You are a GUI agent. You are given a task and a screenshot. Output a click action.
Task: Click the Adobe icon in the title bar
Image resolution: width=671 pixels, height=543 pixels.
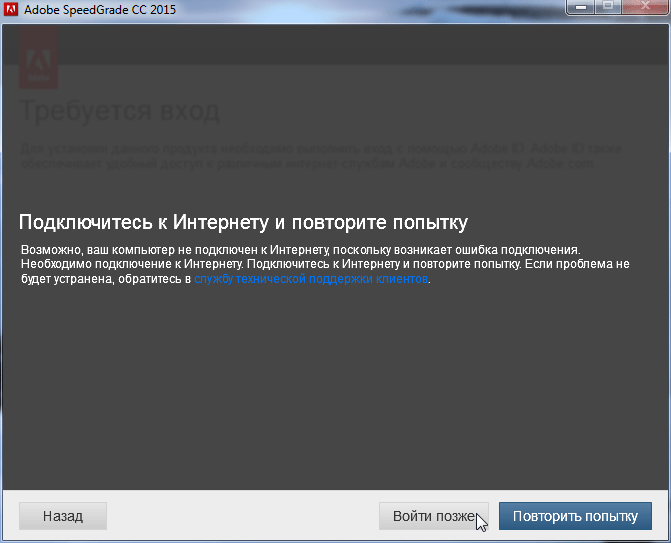[x=11, y=9]
